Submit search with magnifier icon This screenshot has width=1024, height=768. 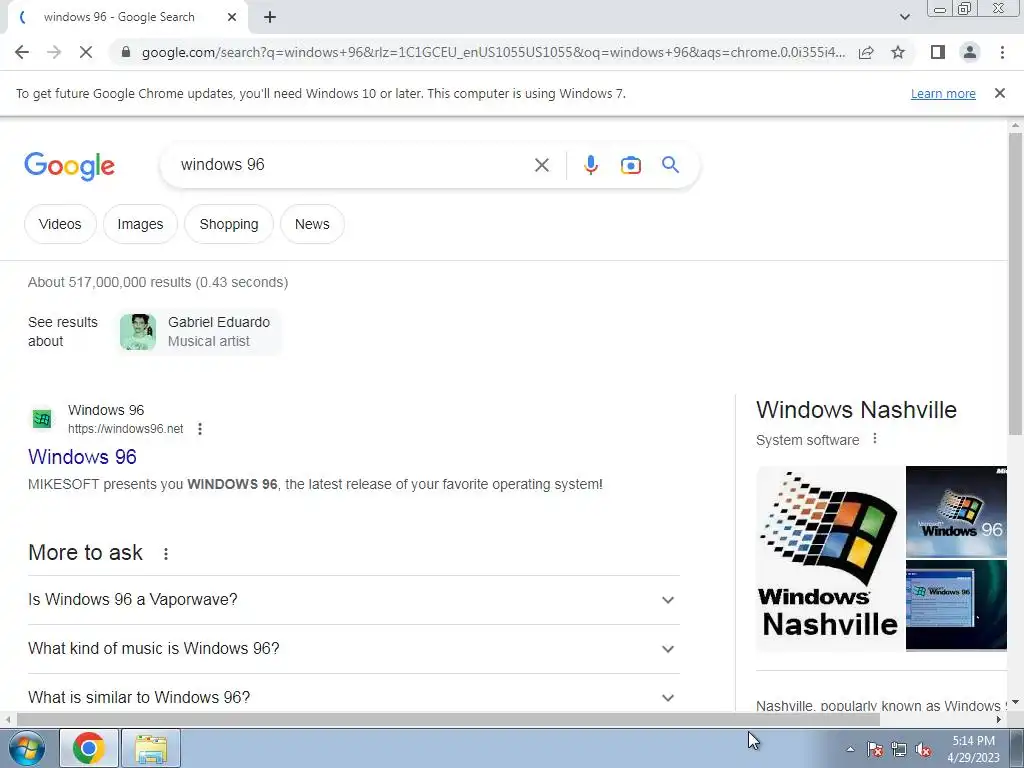click(x=670, y=165)
